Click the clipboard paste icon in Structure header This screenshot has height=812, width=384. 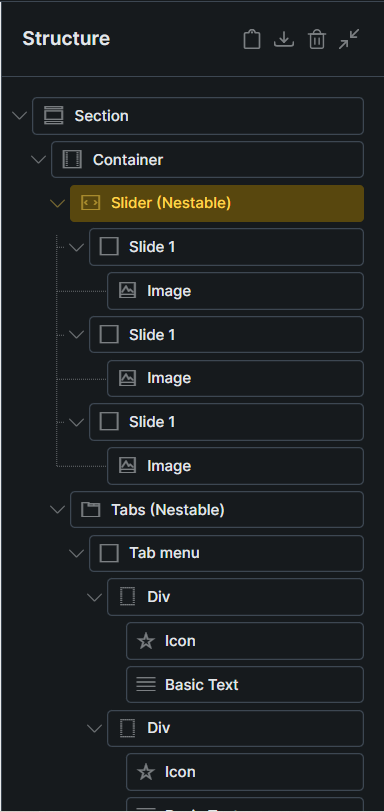(252, 39)
